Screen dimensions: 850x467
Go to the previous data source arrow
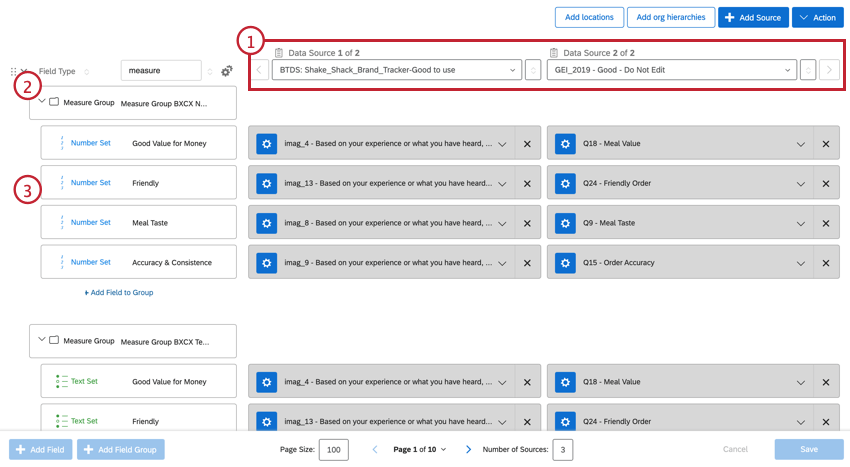258,70
